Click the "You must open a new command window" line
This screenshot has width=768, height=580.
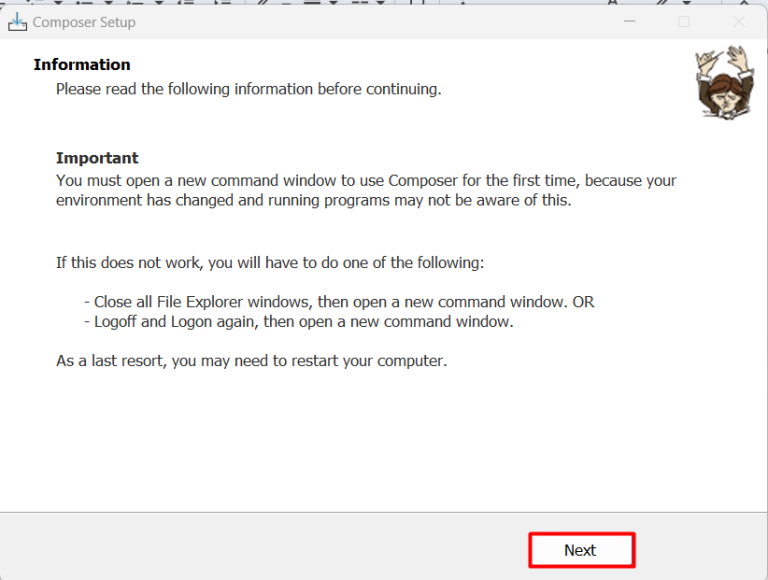click(x=366, y=181)
